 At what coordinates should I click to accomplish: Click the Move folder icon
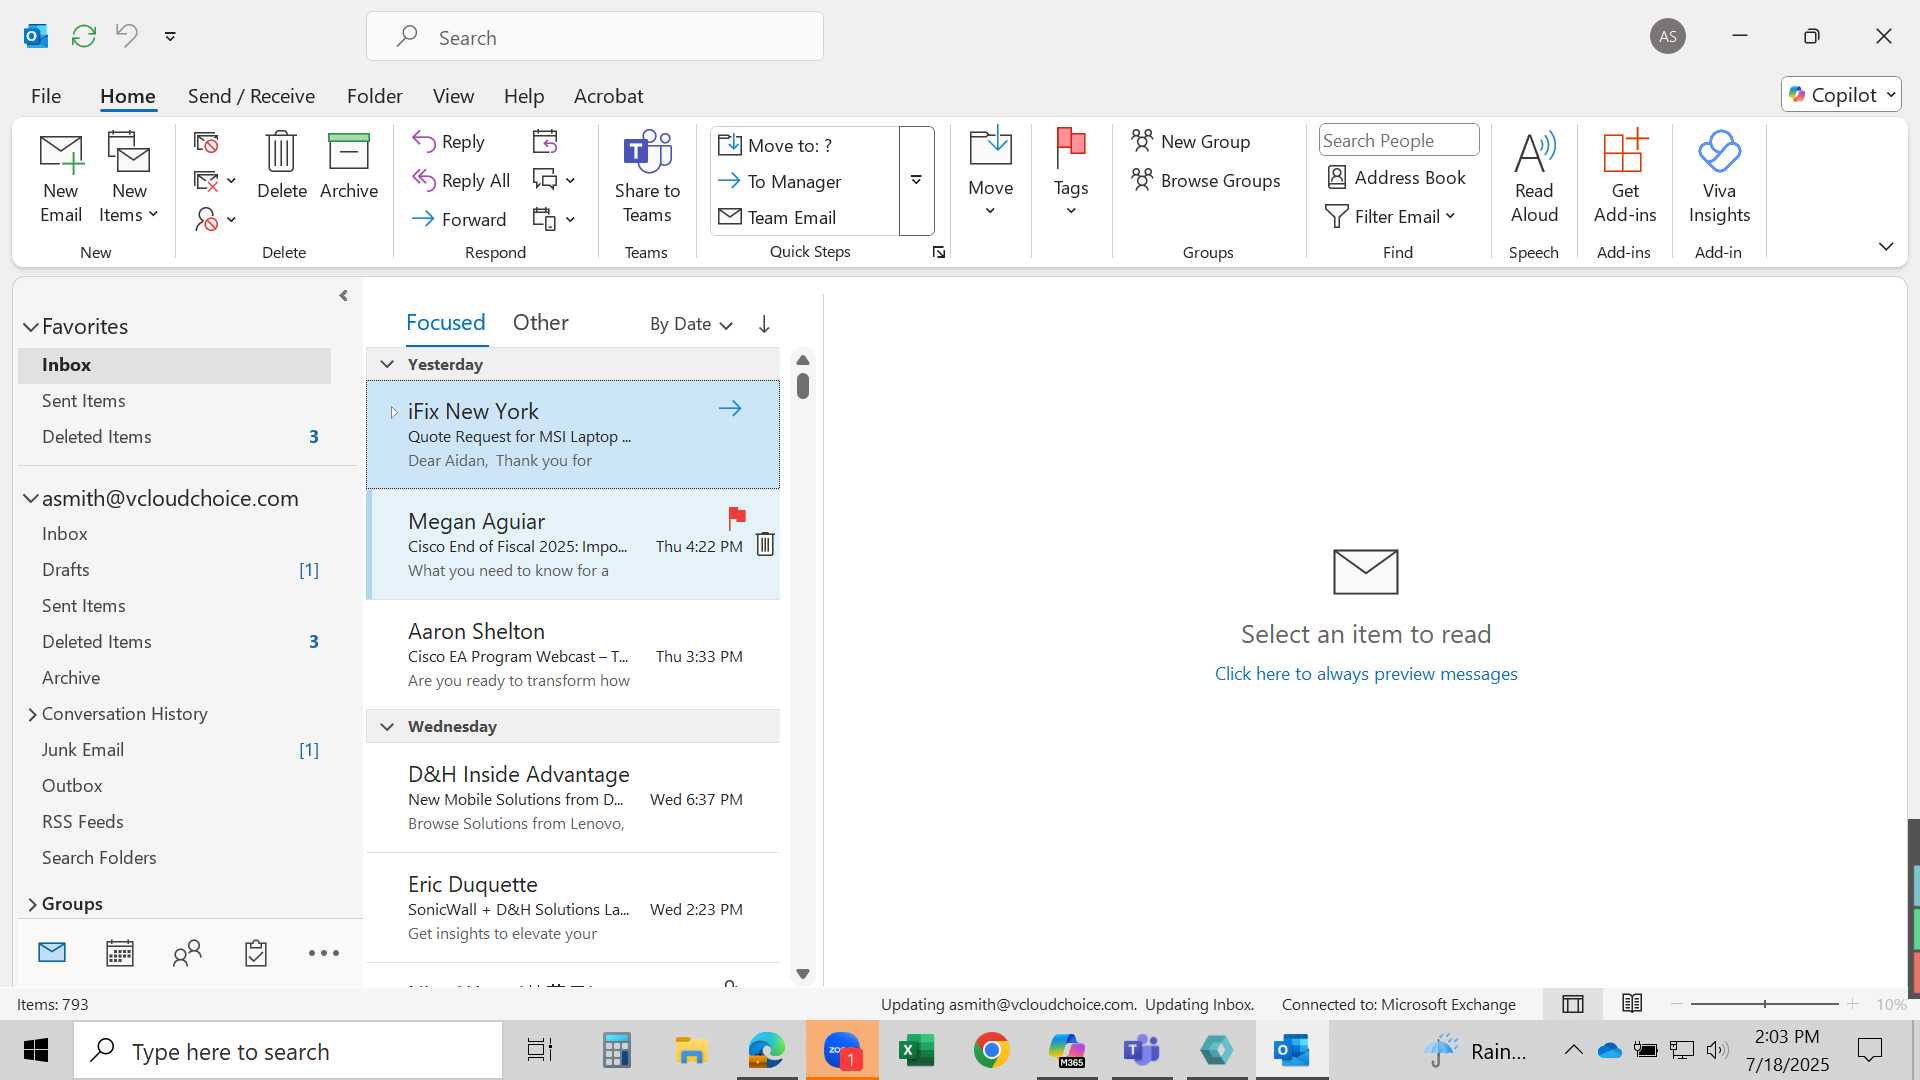point(991,147)
